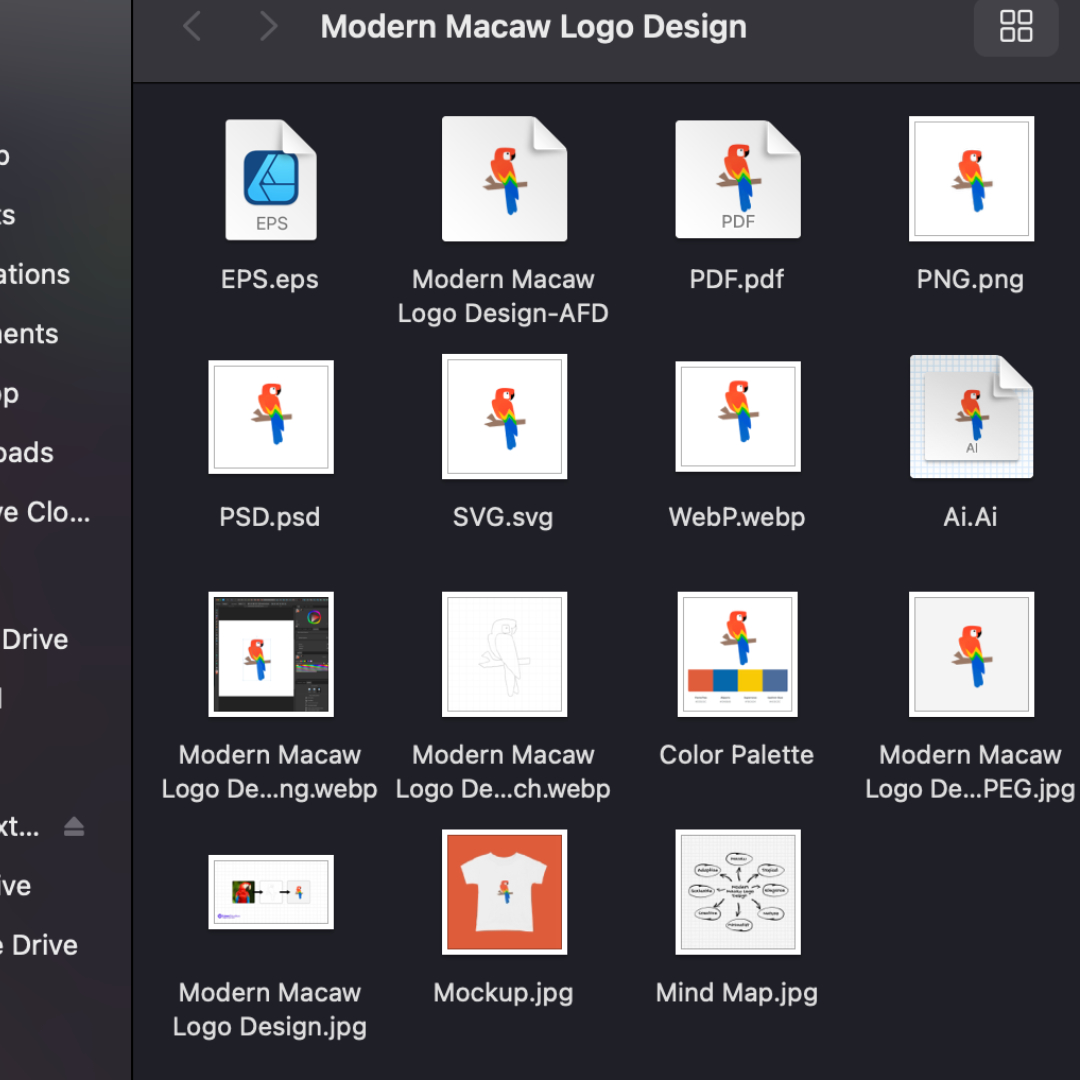This screenshot has width=1080, height=1080.
Task: Click the Modern Macaw Logo Design window title
Action: [x=533, y=27]
